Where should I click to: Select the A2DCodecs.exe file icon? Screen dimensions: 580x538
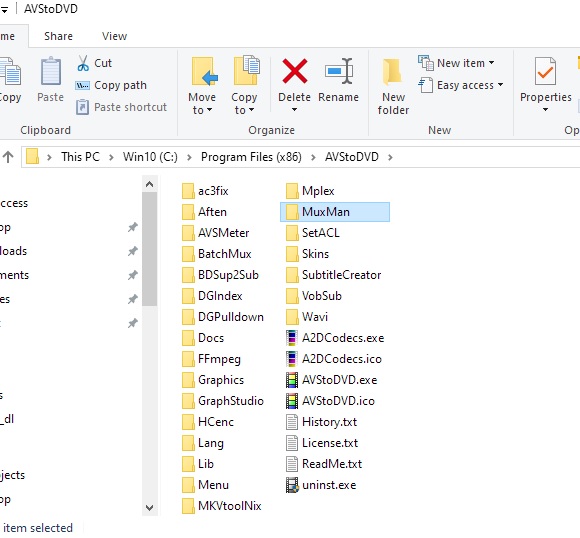point(292,338)
